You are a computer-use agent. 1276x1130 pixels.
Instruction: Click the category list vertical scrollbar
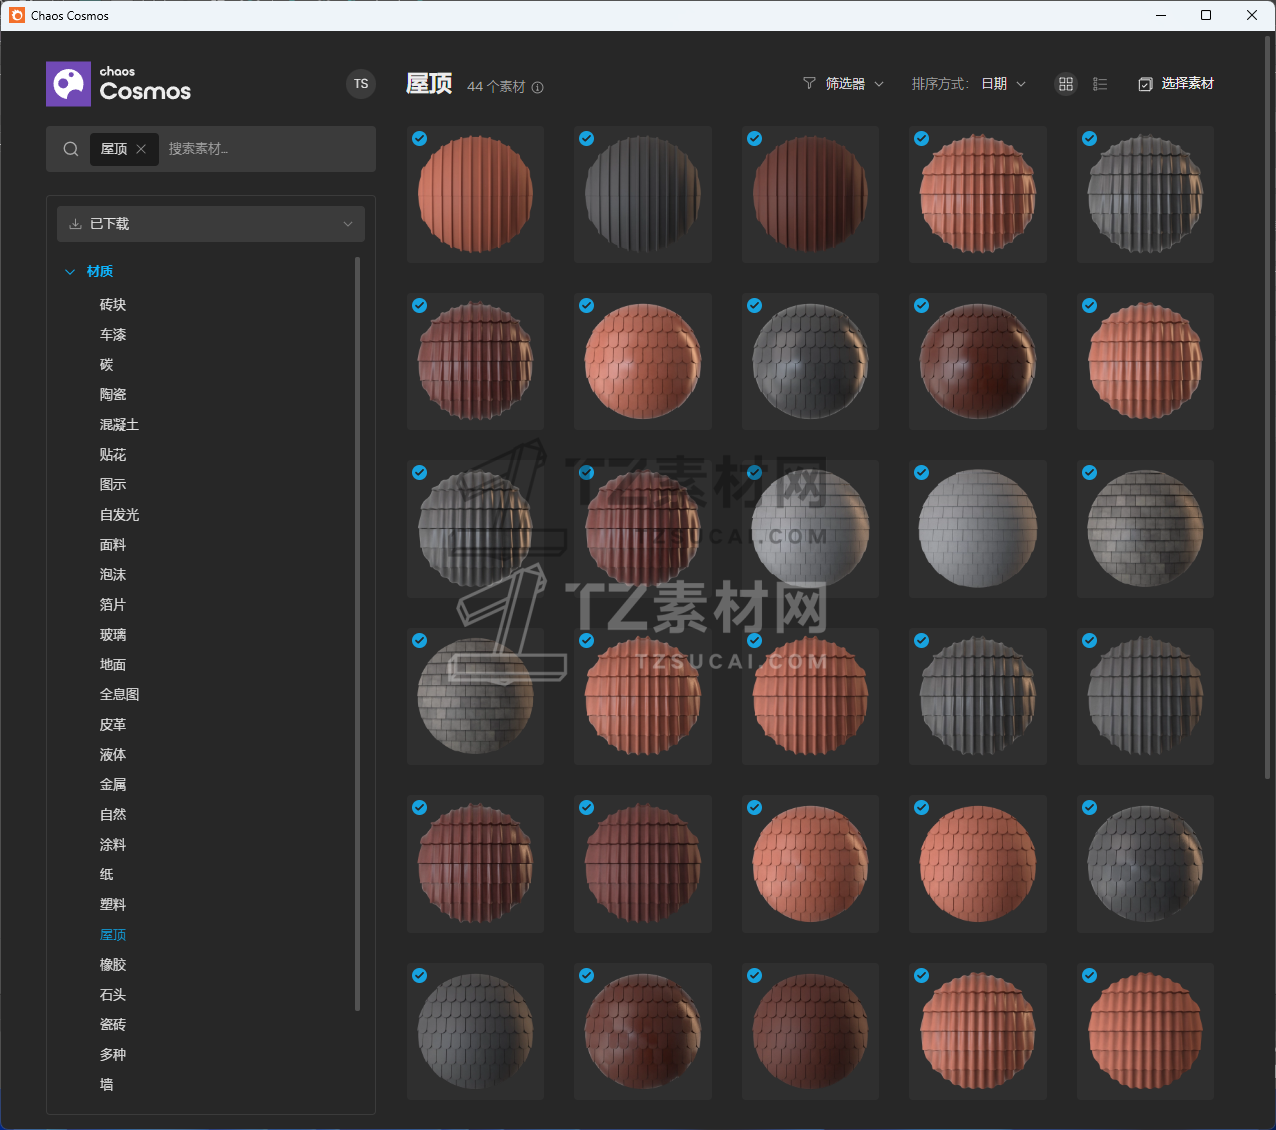[357, 633]
